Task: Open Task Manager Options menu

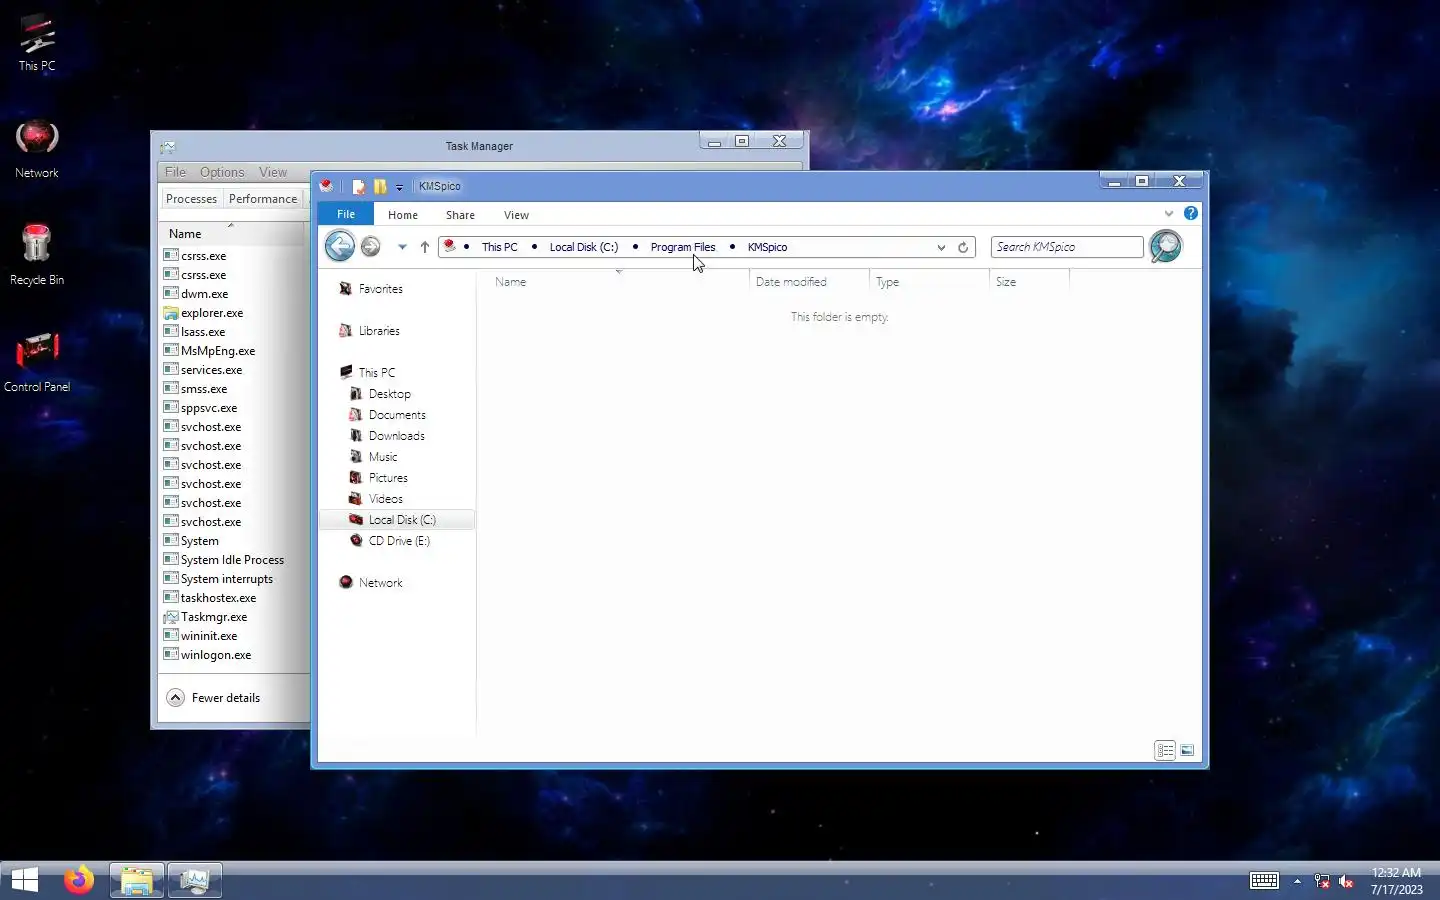Action: (x=222, y=172)
